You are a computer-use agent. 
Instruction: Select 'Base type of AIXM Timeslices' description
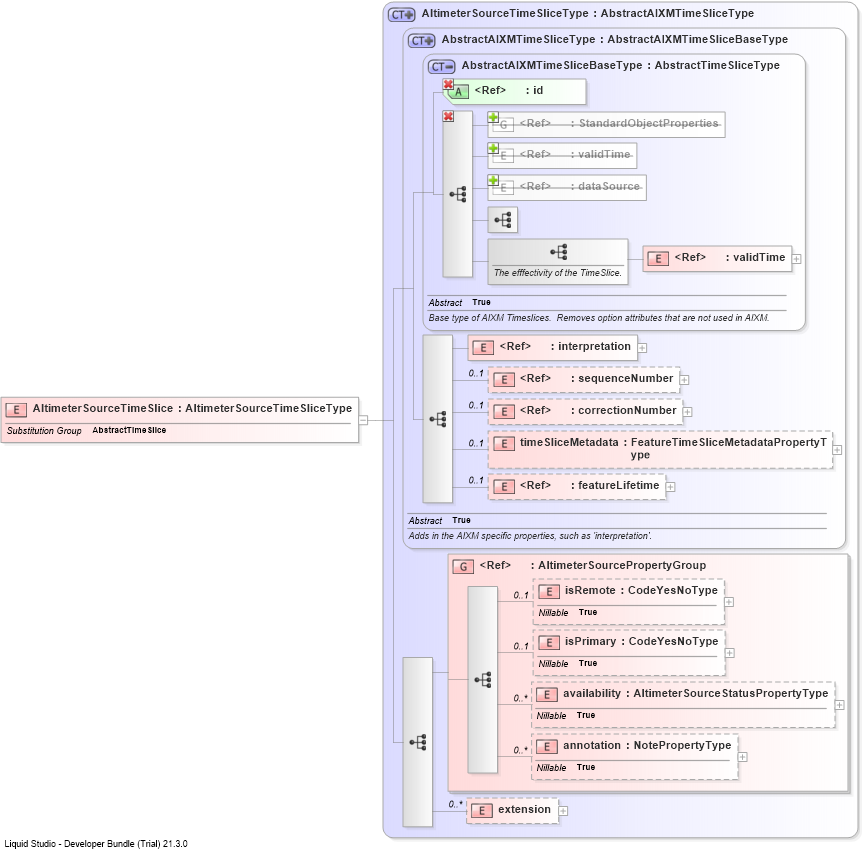point(599,318)
